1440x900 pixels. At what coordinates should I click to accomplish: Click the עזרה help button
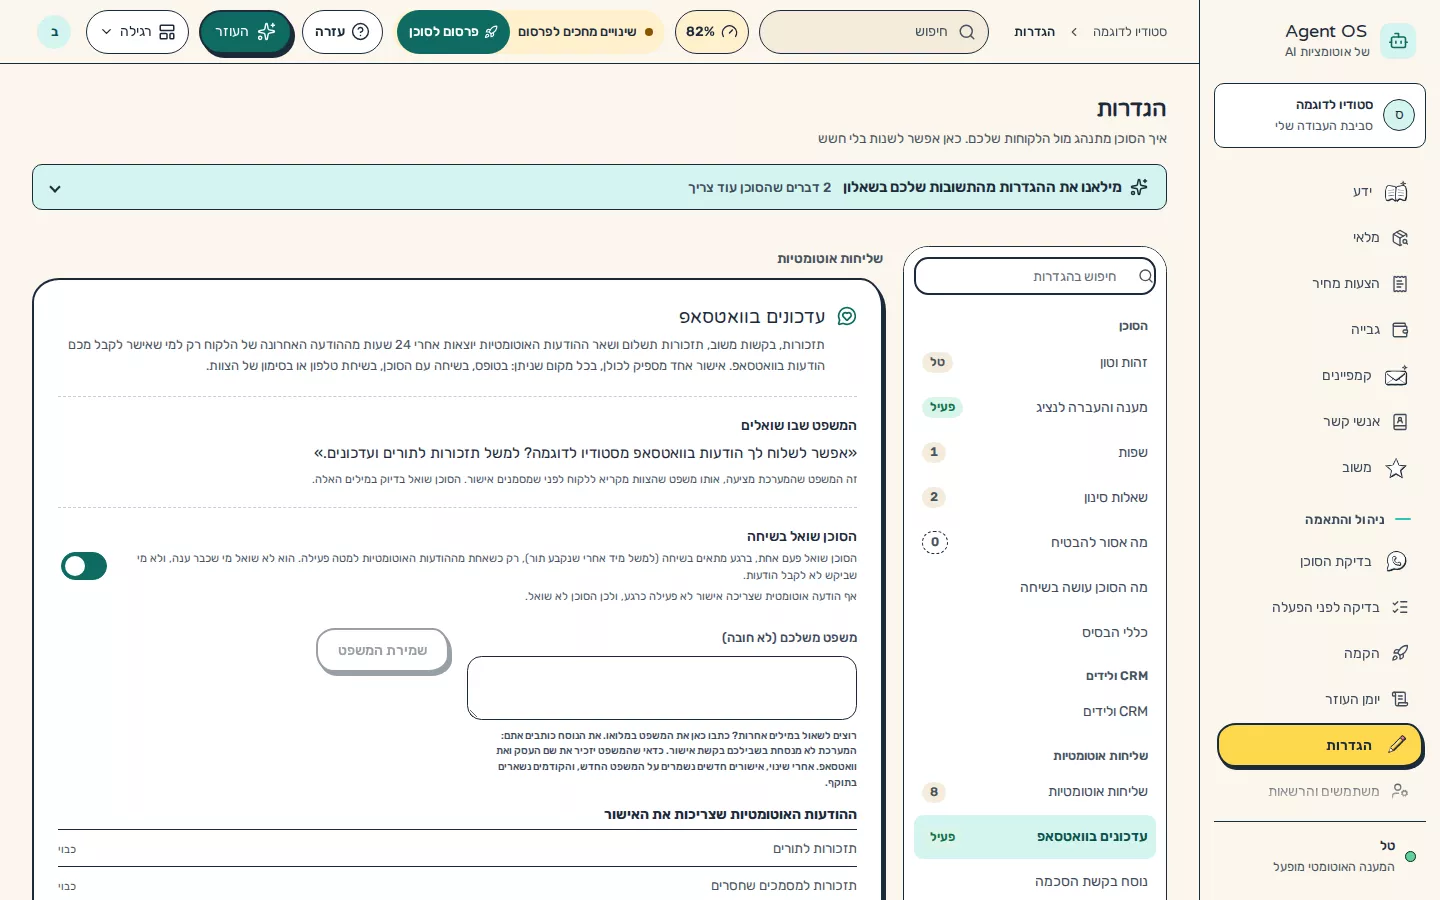(342, 32)
